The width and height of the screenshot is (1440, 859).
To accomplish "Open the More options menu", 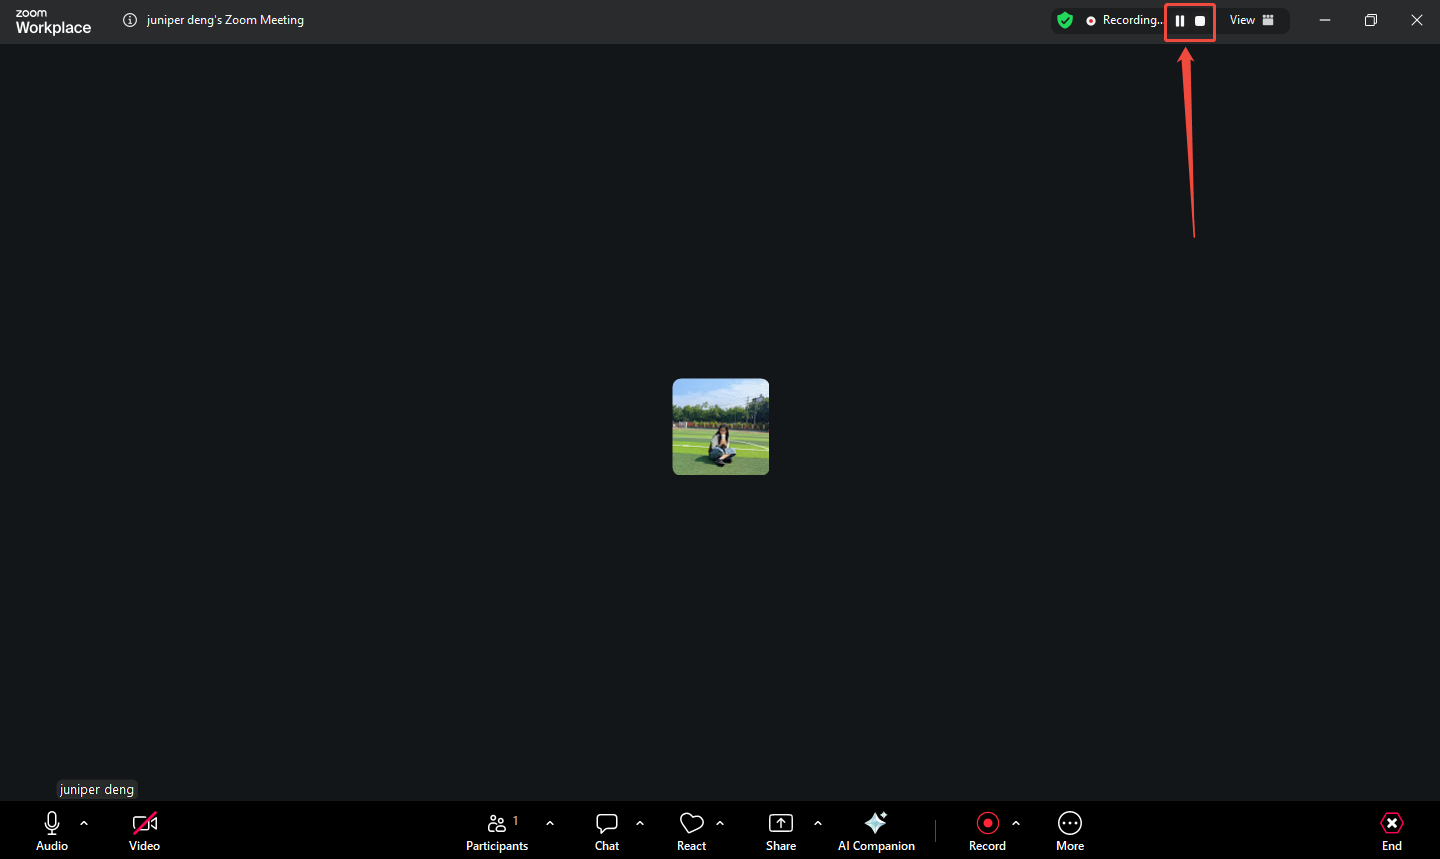I will (x=1069, y=830).
